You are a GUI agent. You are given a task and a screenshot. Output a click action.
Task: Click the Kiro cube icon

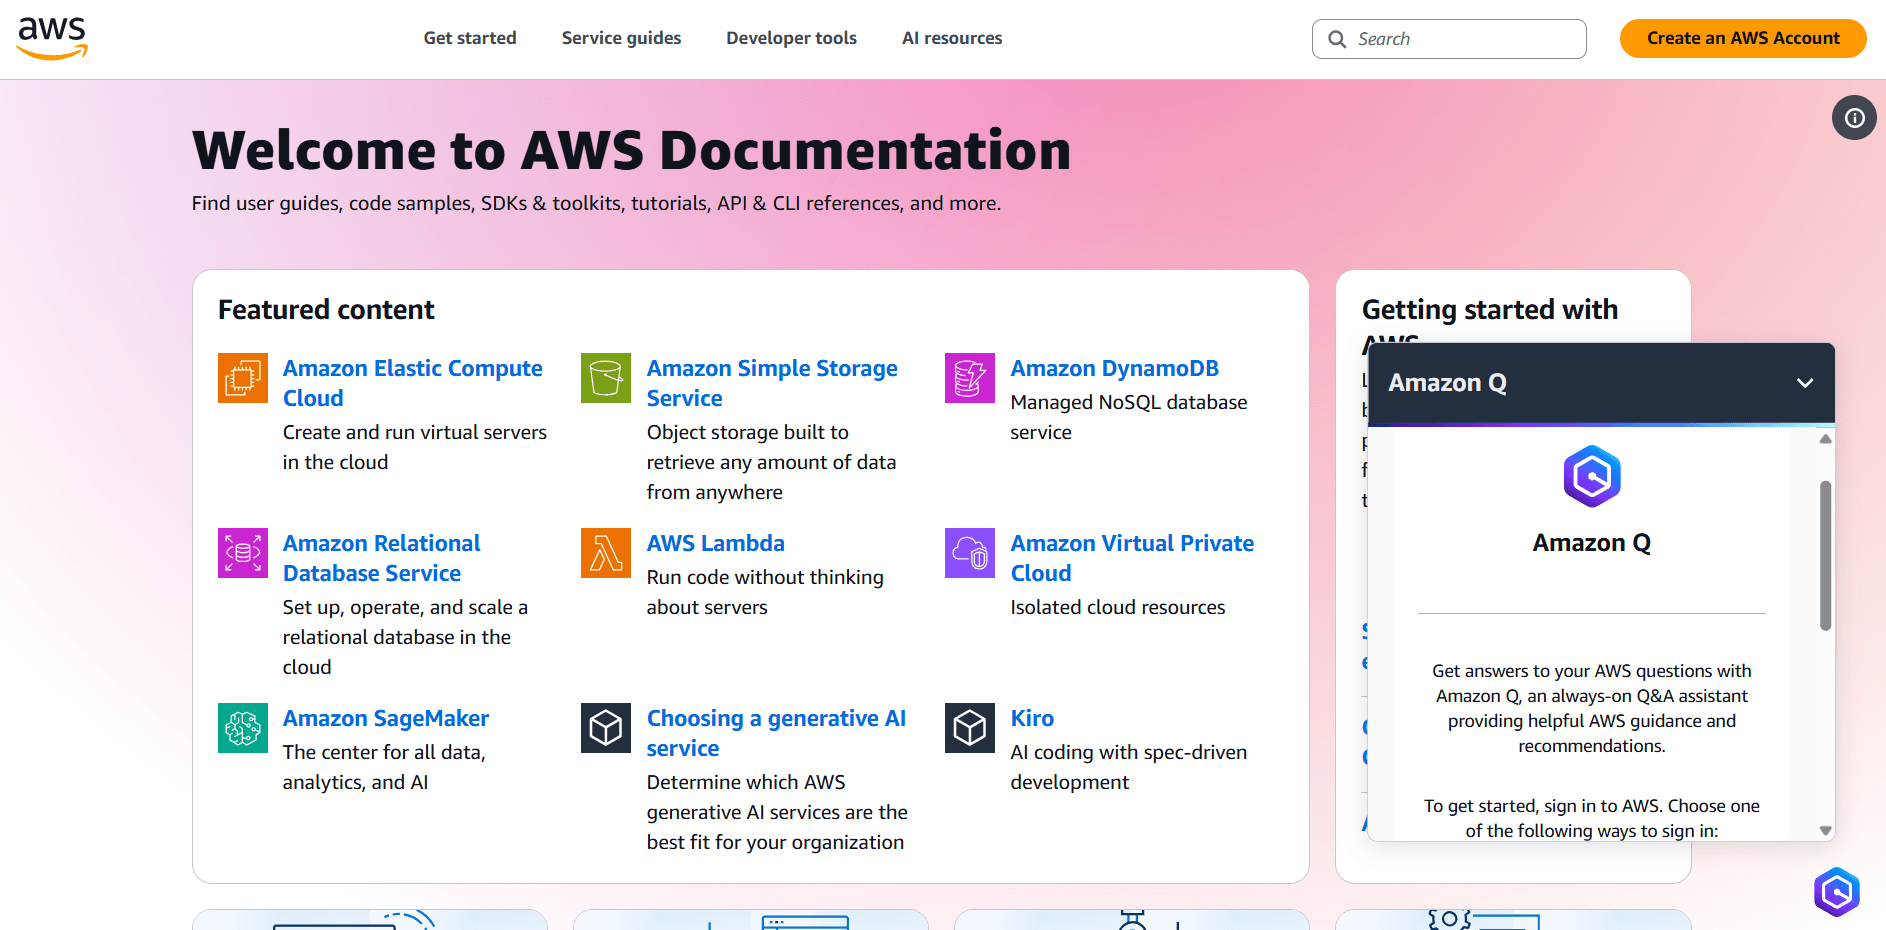click(970, 728)
